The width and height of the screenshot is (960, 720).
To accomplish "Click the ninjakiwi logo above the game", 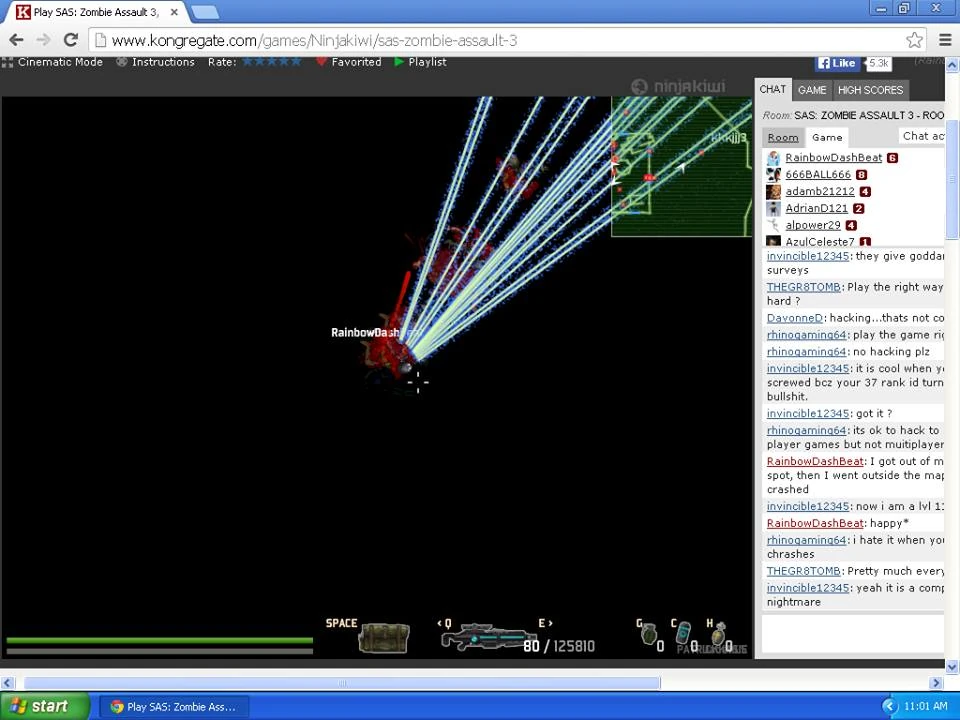I will coord(678,86).
